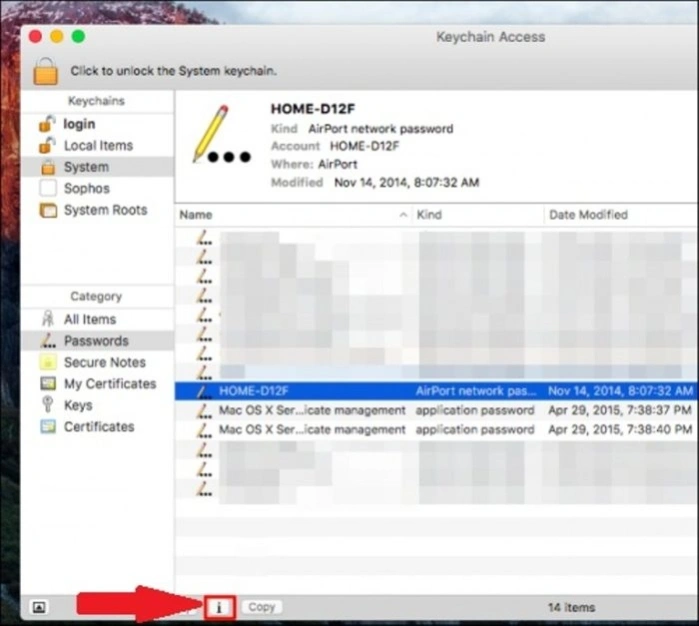Click the login keychain unlocked padlock icon
This screenshot has height=626, width=699.
coord(47,124)
